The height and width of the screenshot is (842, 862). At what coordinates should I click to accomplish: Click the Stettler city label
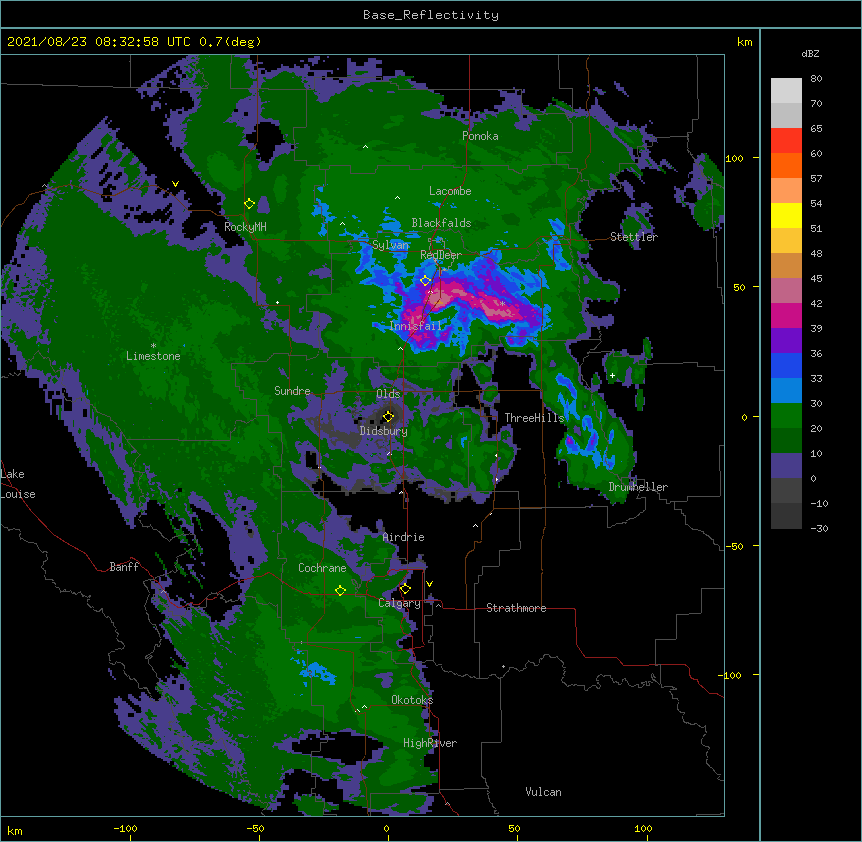(634, 237)
